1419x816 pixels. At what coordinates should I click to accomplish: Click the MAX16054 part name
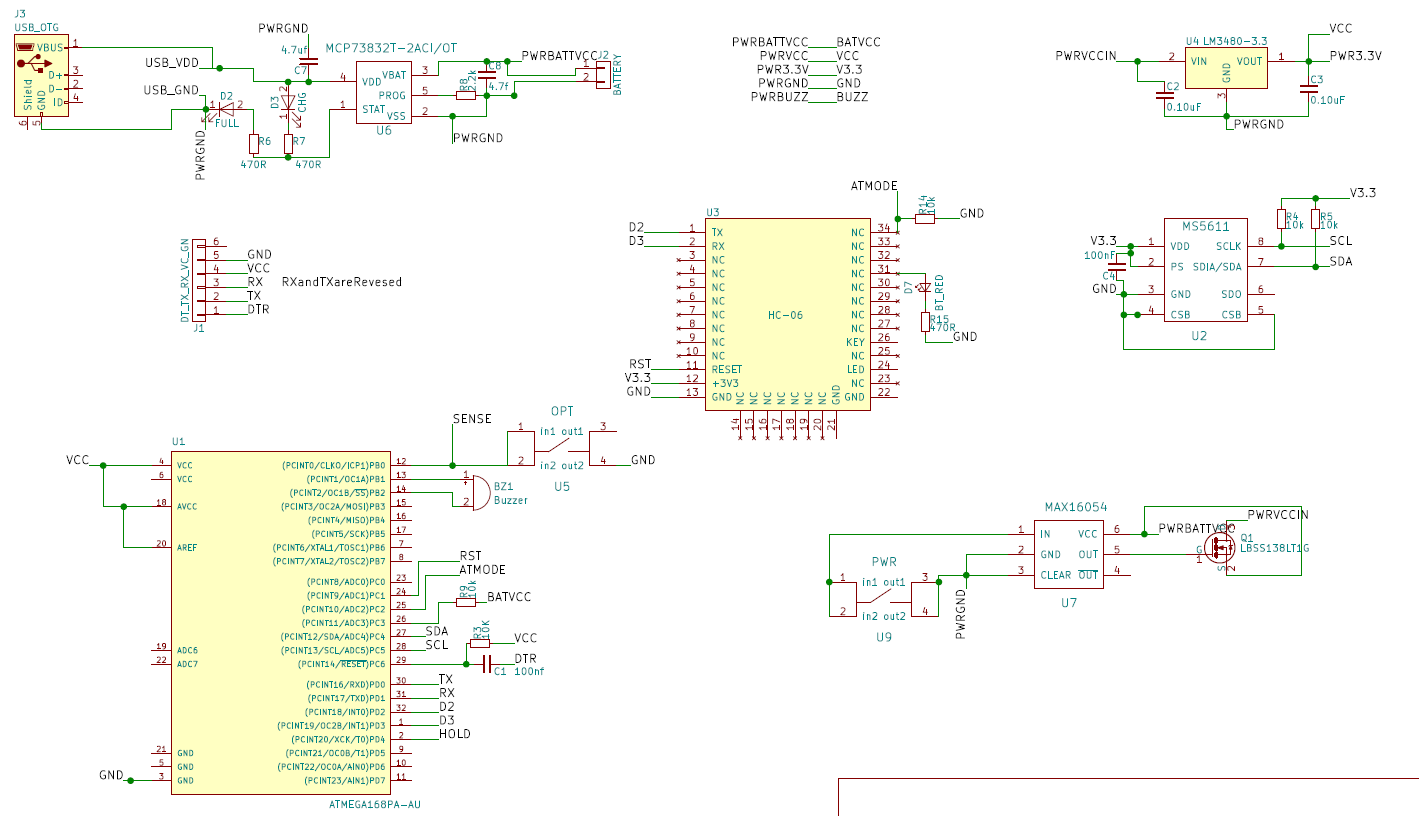(x=1075, y=508)
